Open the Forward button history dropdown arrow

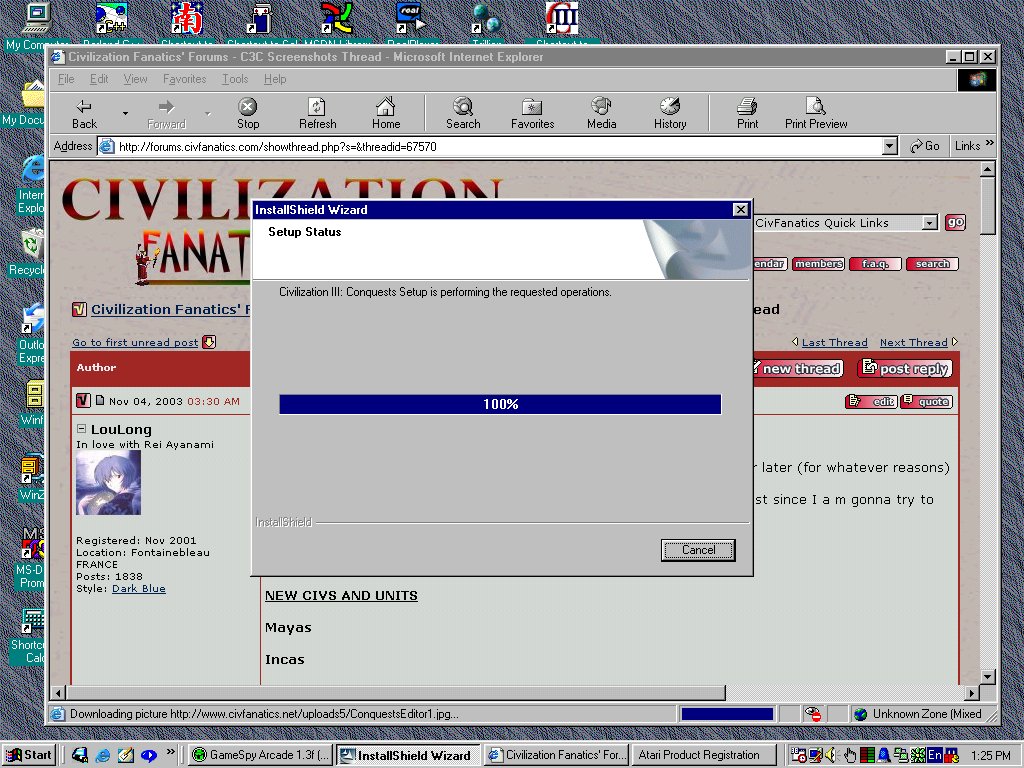pyautogui.click(x=208, y=114)
